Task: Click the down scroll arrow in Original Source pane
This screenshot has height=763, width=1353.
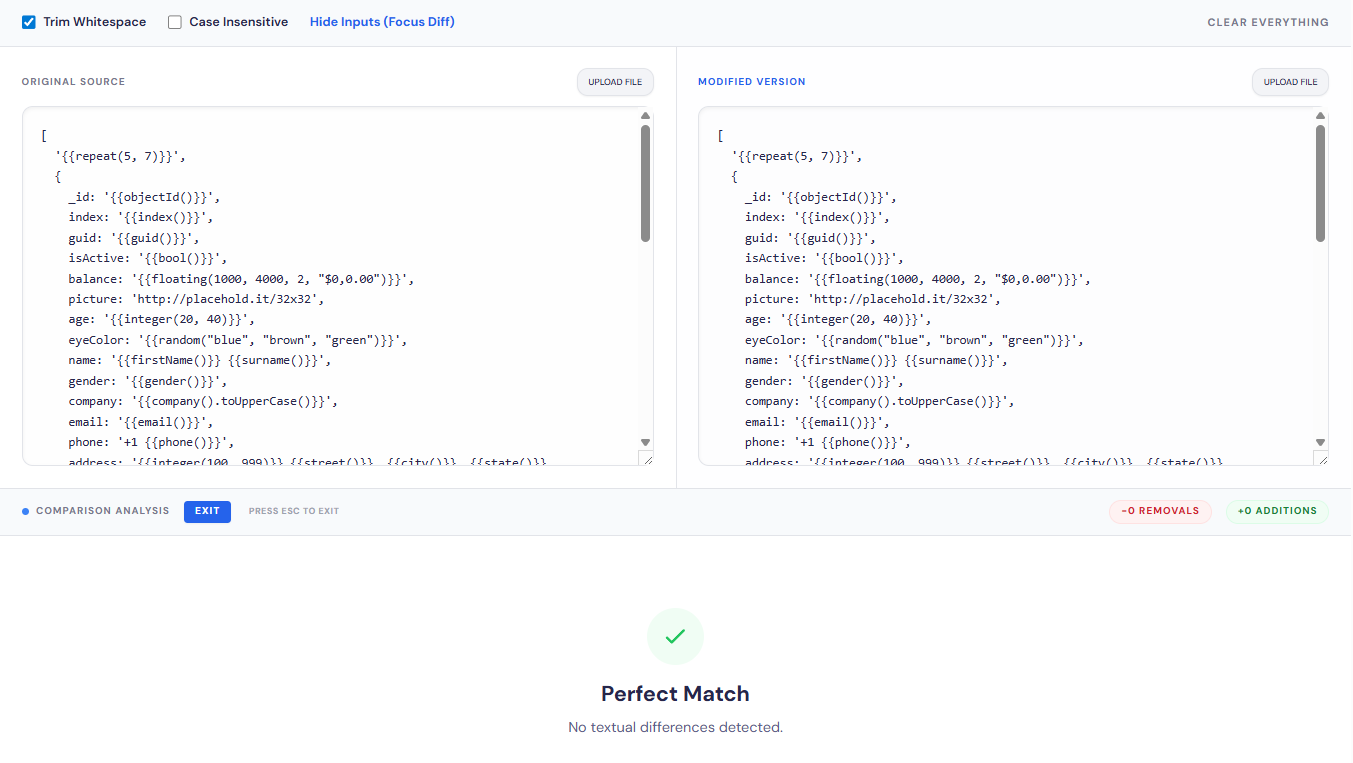Action: coord(645,441)
